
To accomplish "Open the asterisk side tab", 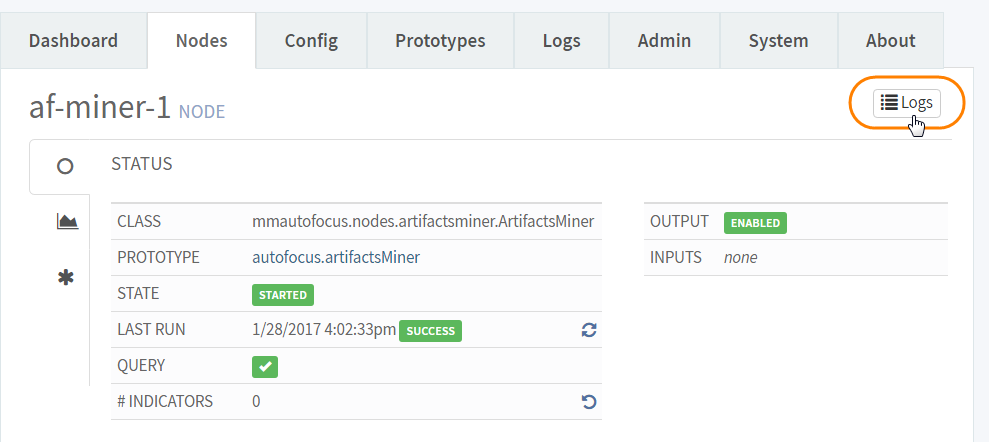I will coord(66,277).
